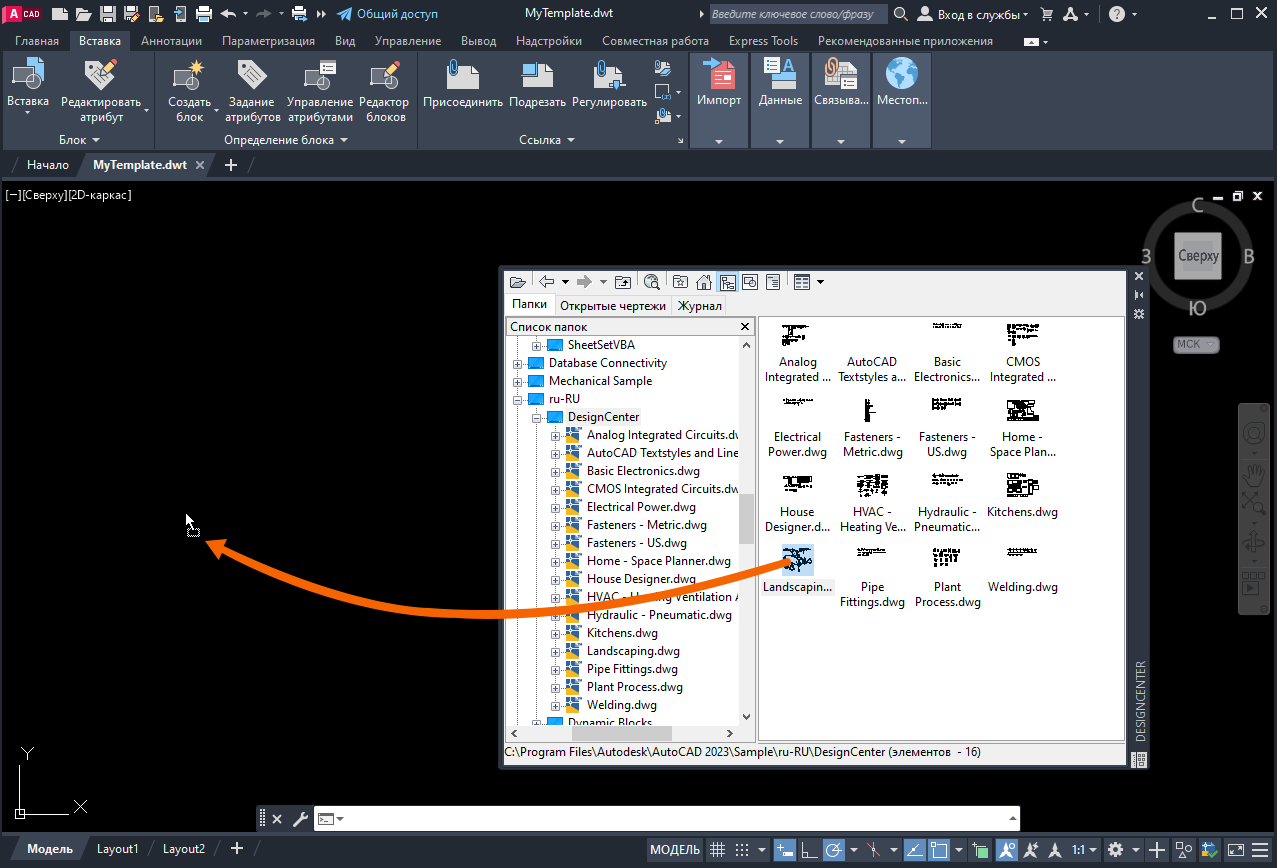Open the Местоп... location panel

point(902,101)
